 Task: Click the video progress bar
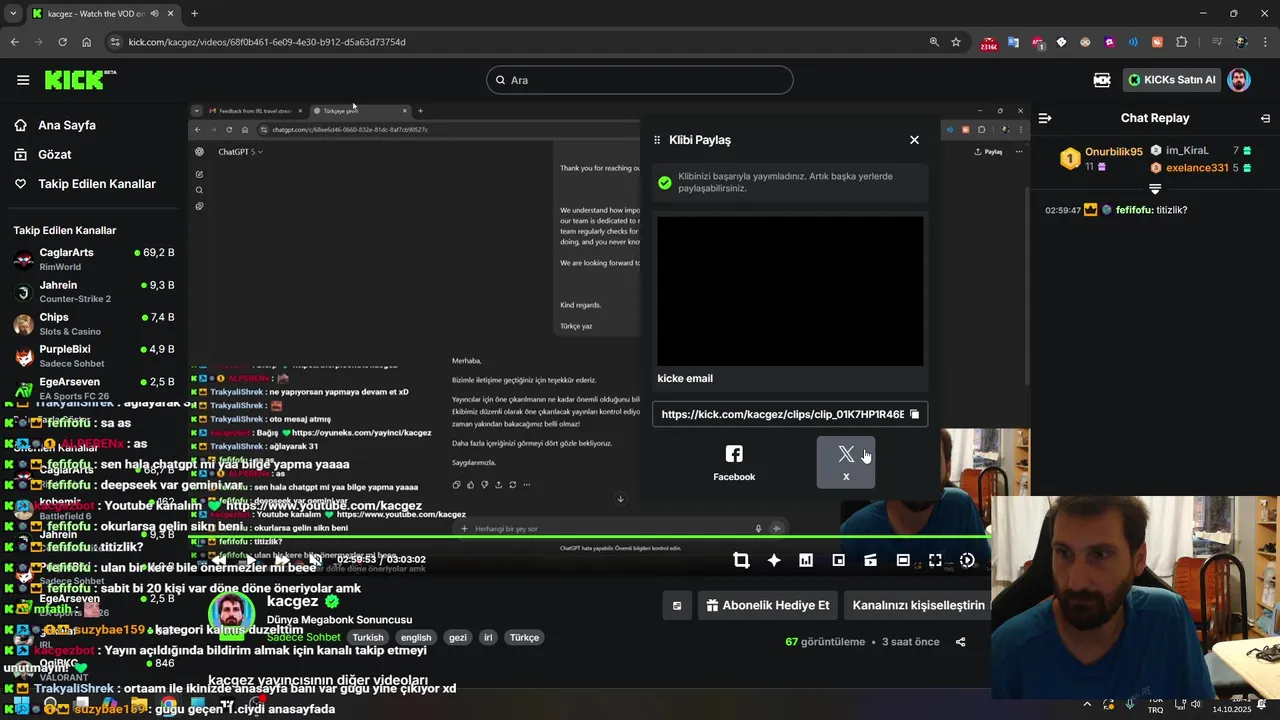point(590,538)
